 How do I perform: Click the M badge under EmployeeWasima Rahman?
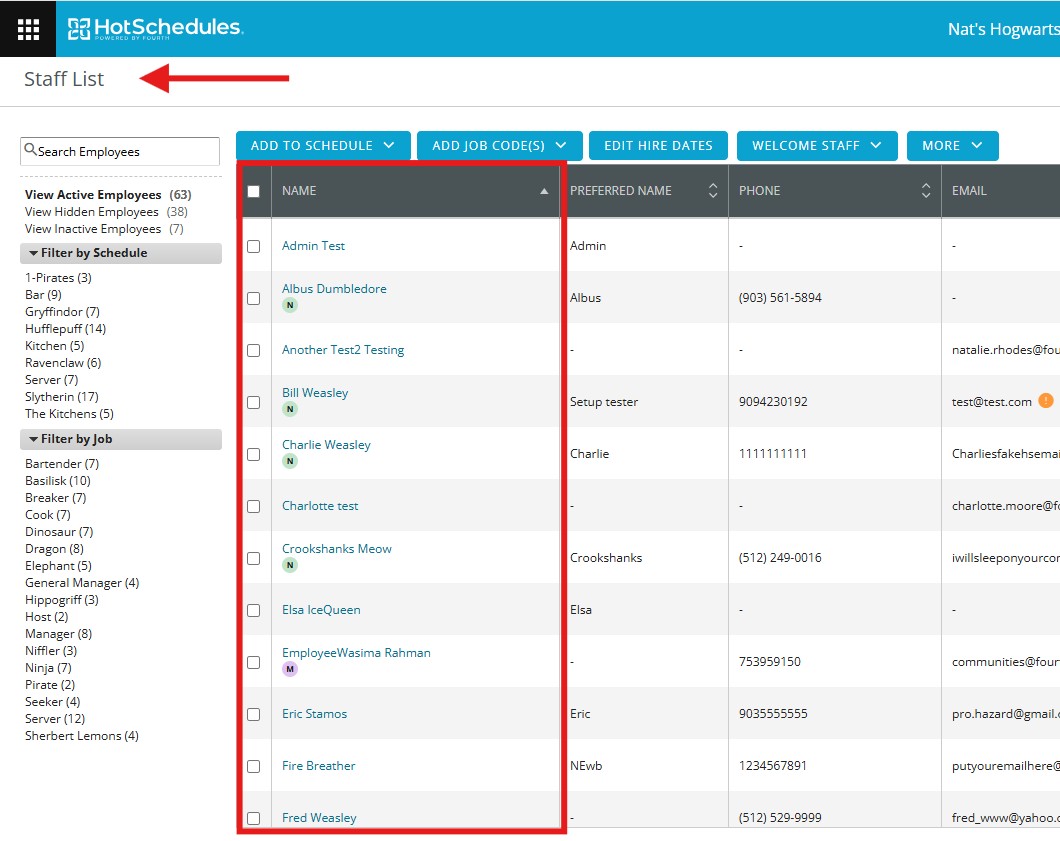click(290, 669)
